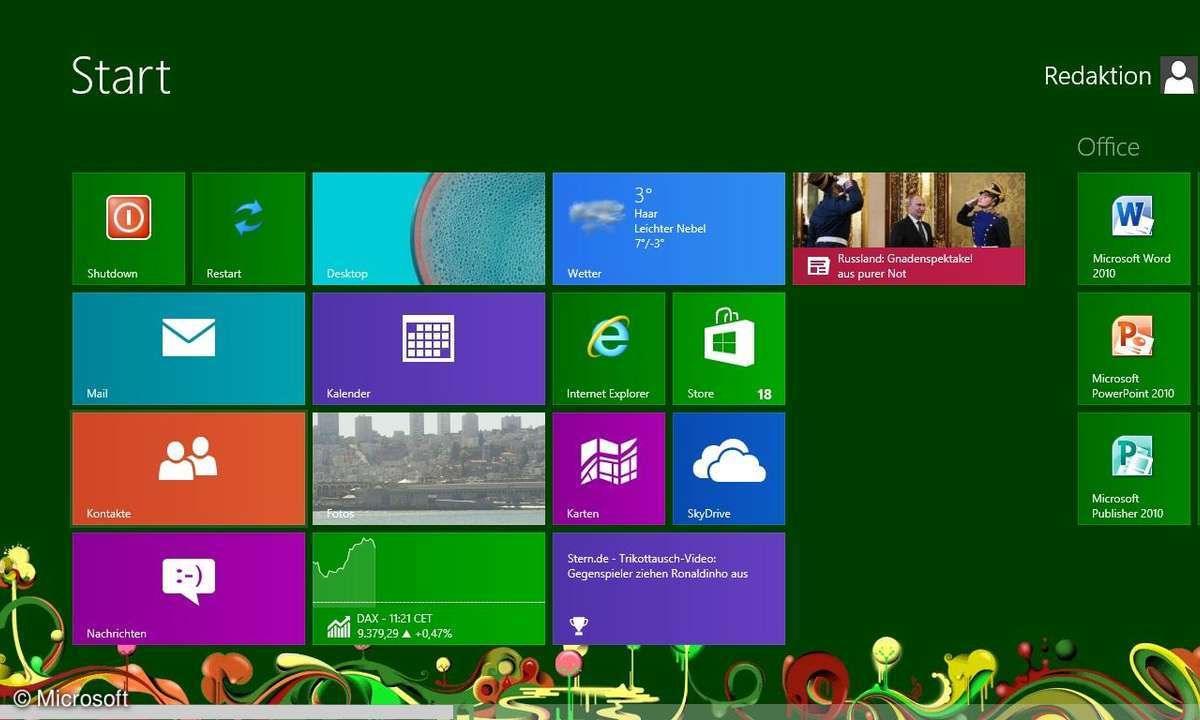
Task: Open the Wetter weather tile
Action: [669, 229]
